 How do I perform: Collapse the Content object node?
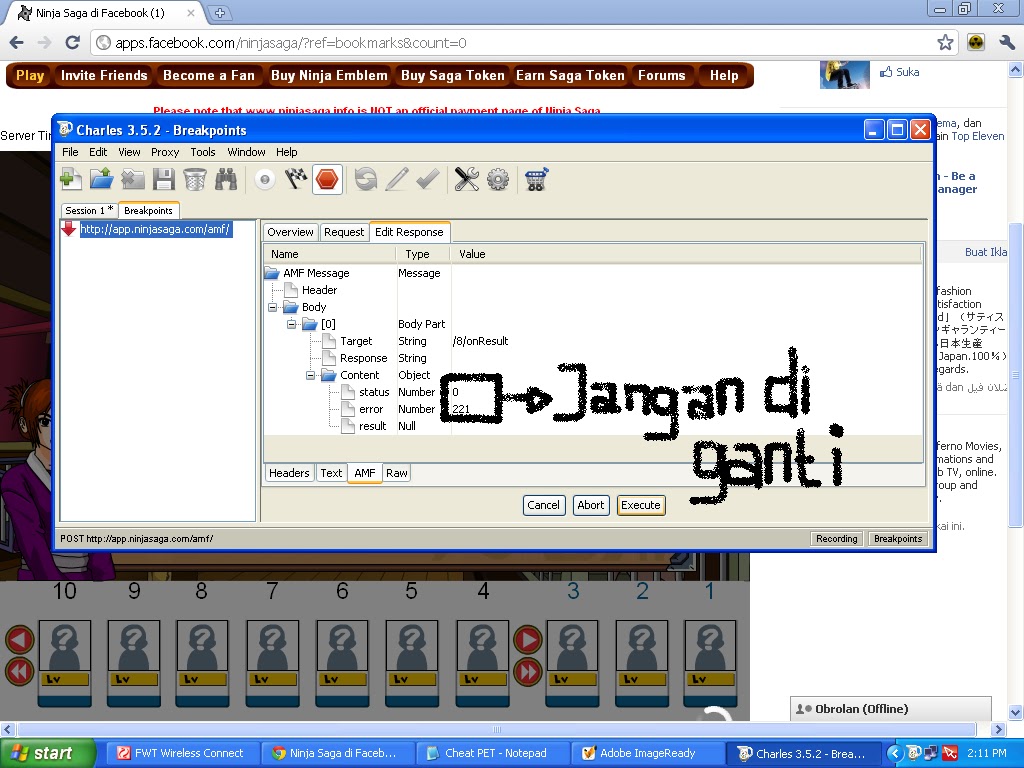point(311,375)
